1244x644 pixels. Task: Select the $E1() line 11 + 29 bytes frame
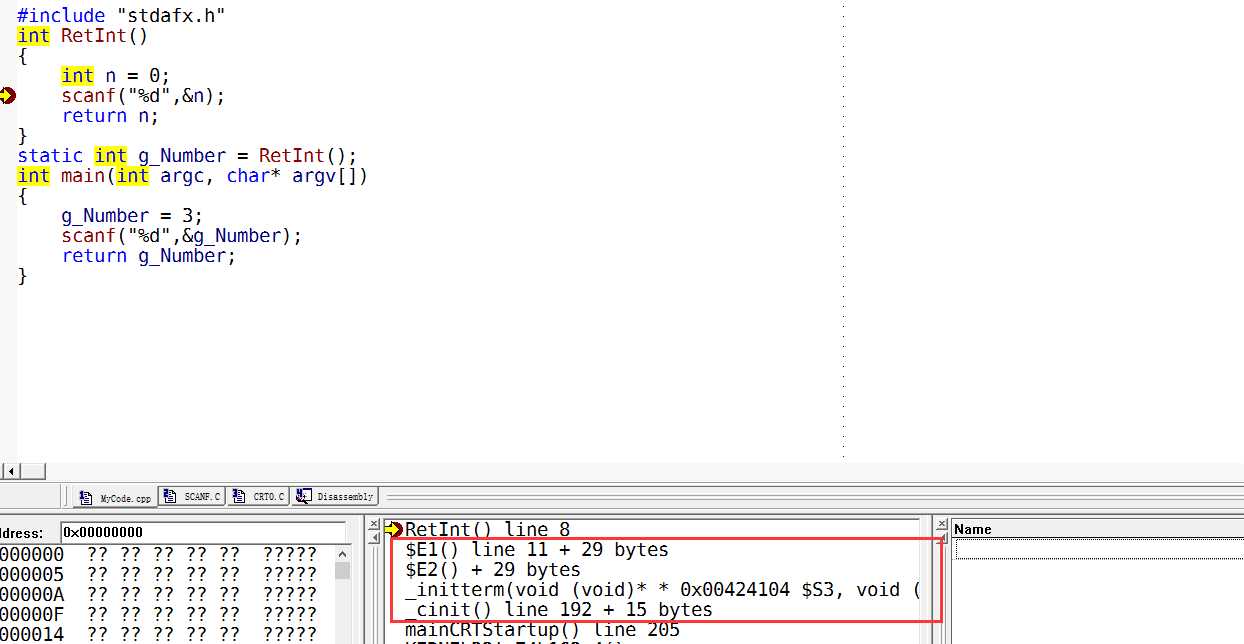(x=537, y=549)
